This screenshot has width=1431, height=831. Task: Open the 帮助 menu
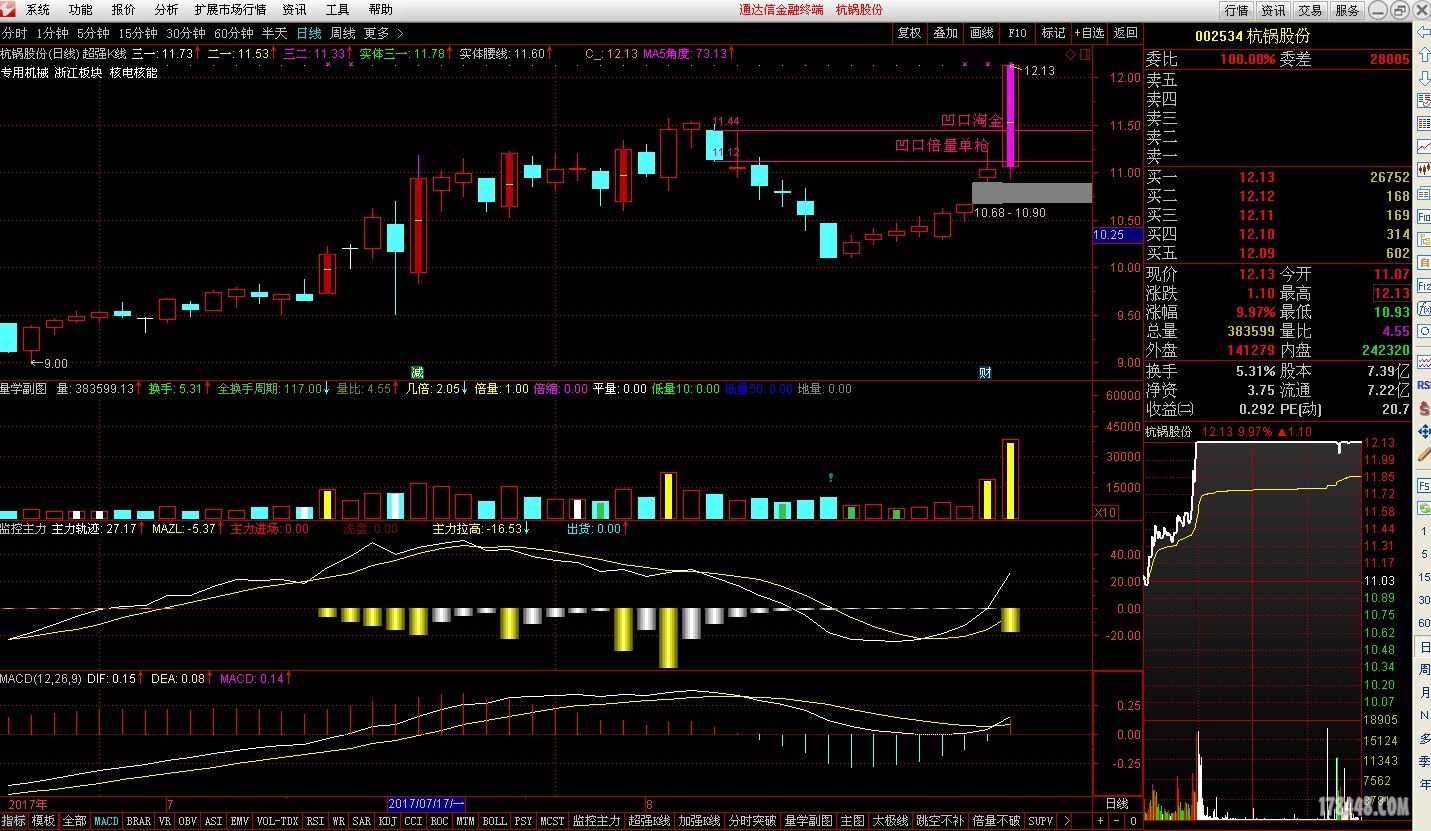380,10
